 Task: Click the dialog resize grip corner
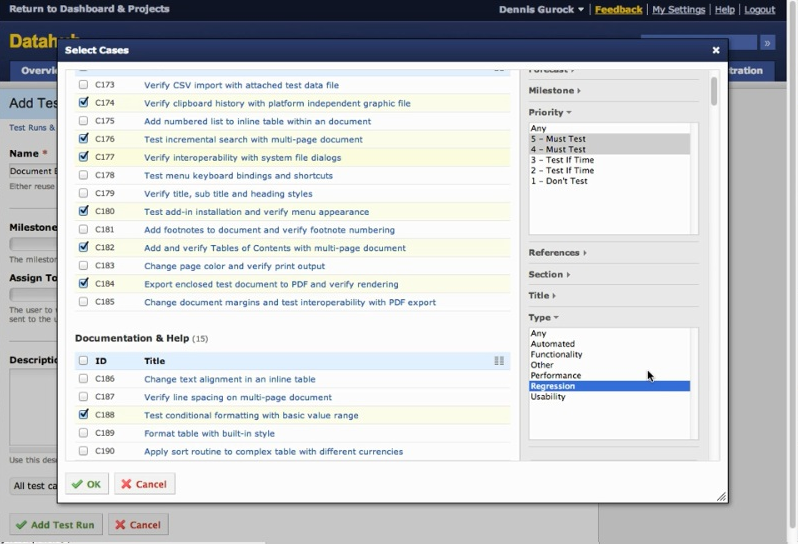pyautogui.click(x=722, y=497)
